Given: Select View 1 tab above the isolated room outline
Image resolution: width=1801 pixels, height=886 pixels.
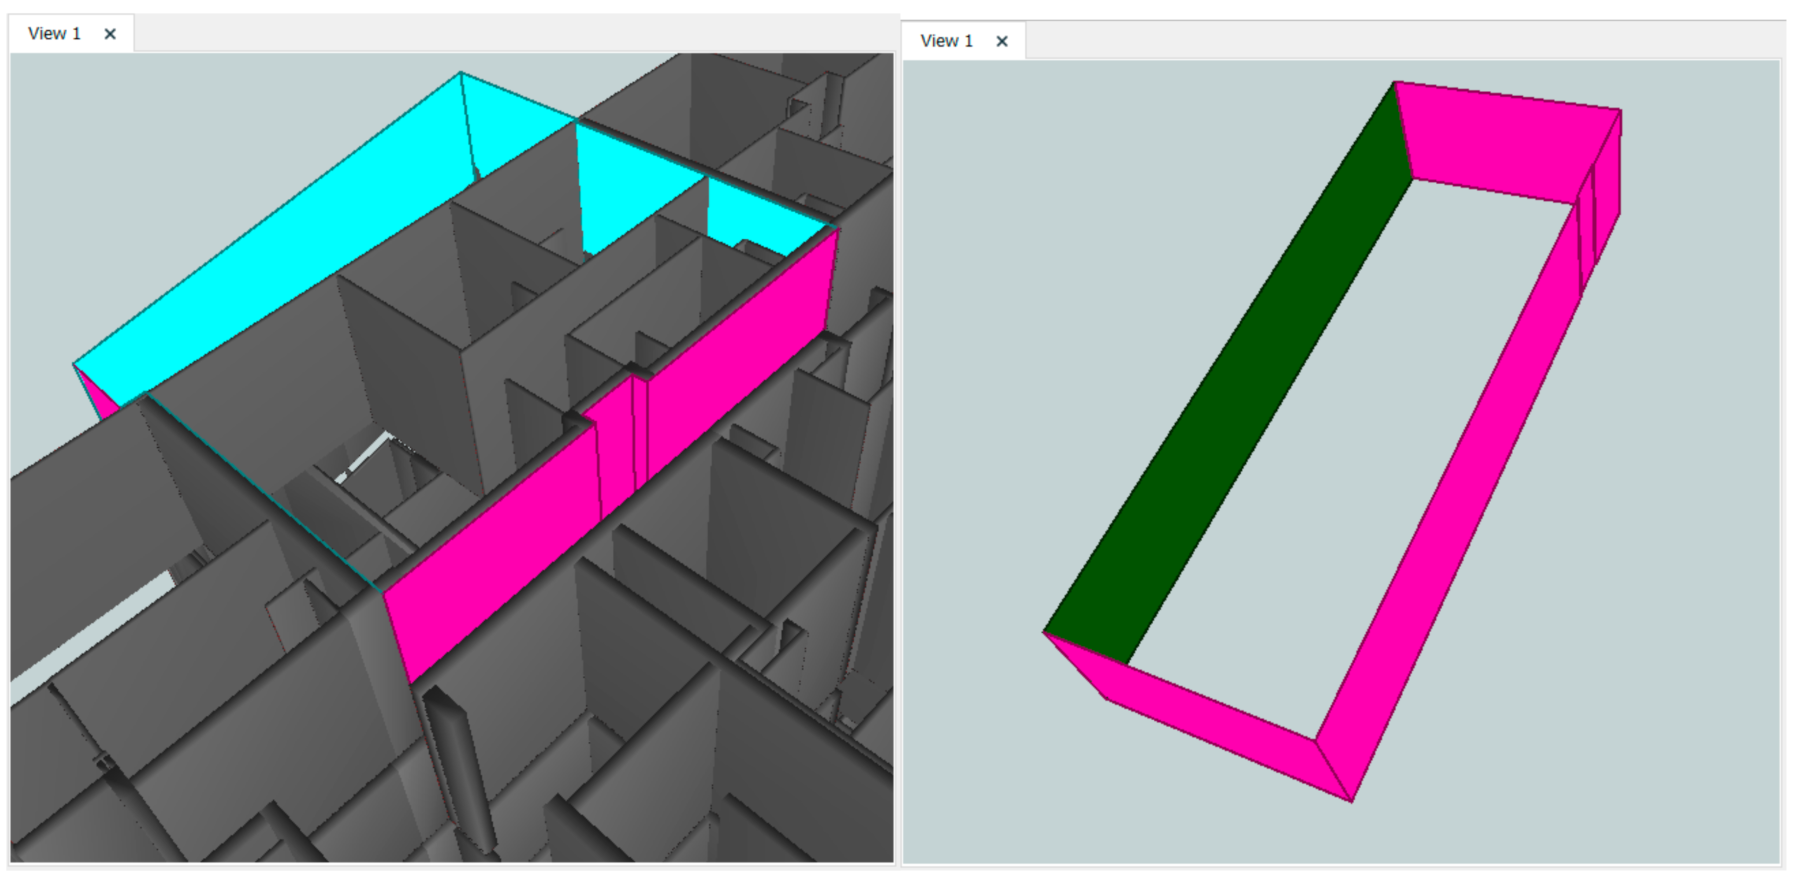Looking at the screenshot, I should [946, 41].
